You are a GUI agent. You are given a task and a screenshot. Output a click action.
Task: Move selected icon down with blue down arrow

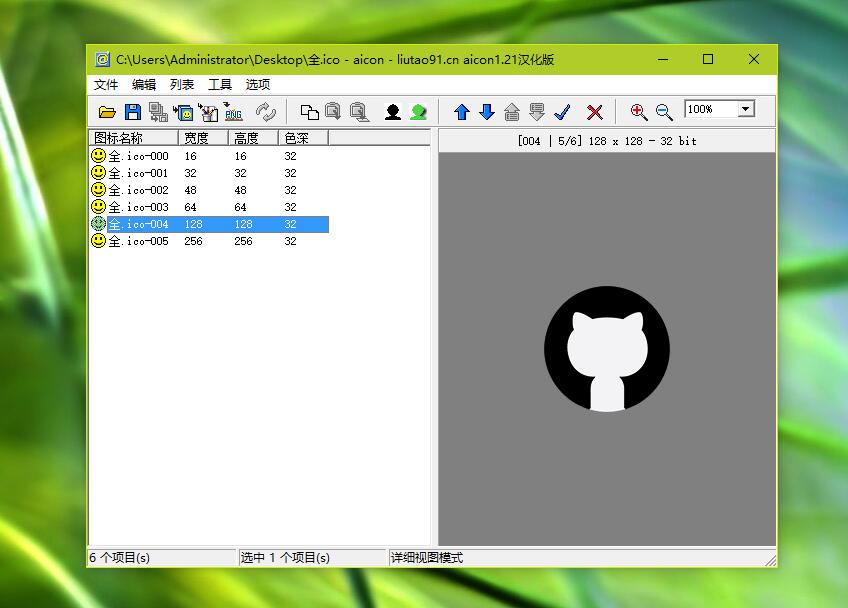[487, 112]
